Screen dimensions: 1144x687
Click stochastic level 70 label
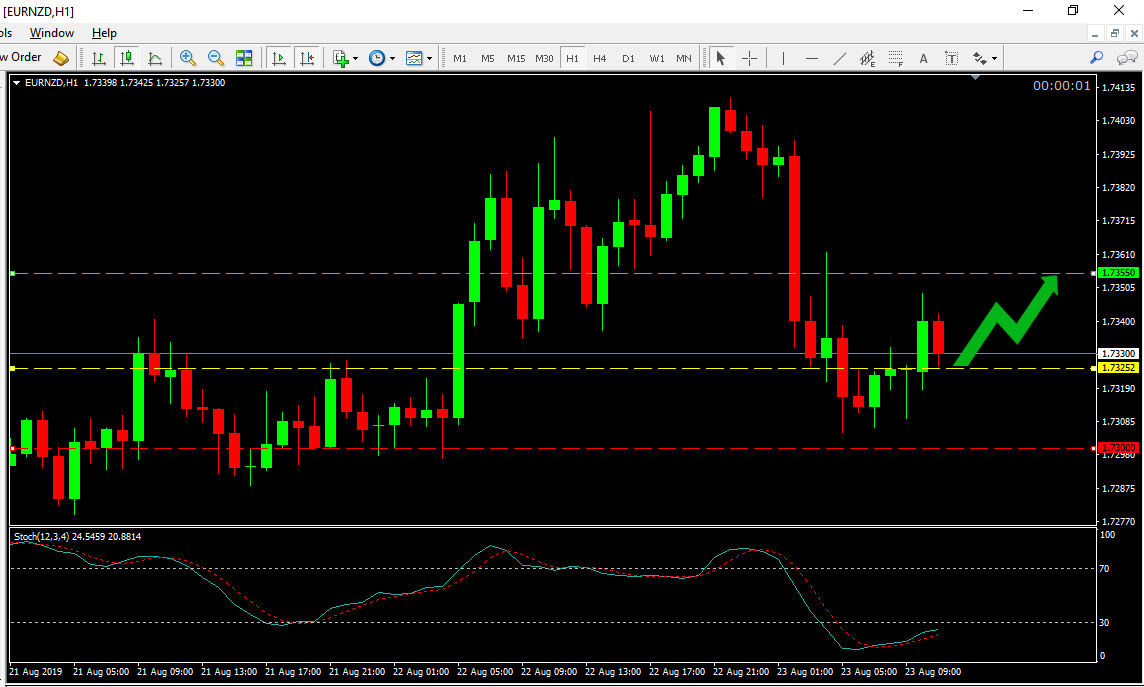pyautogui.click(x=1104, y=568)
